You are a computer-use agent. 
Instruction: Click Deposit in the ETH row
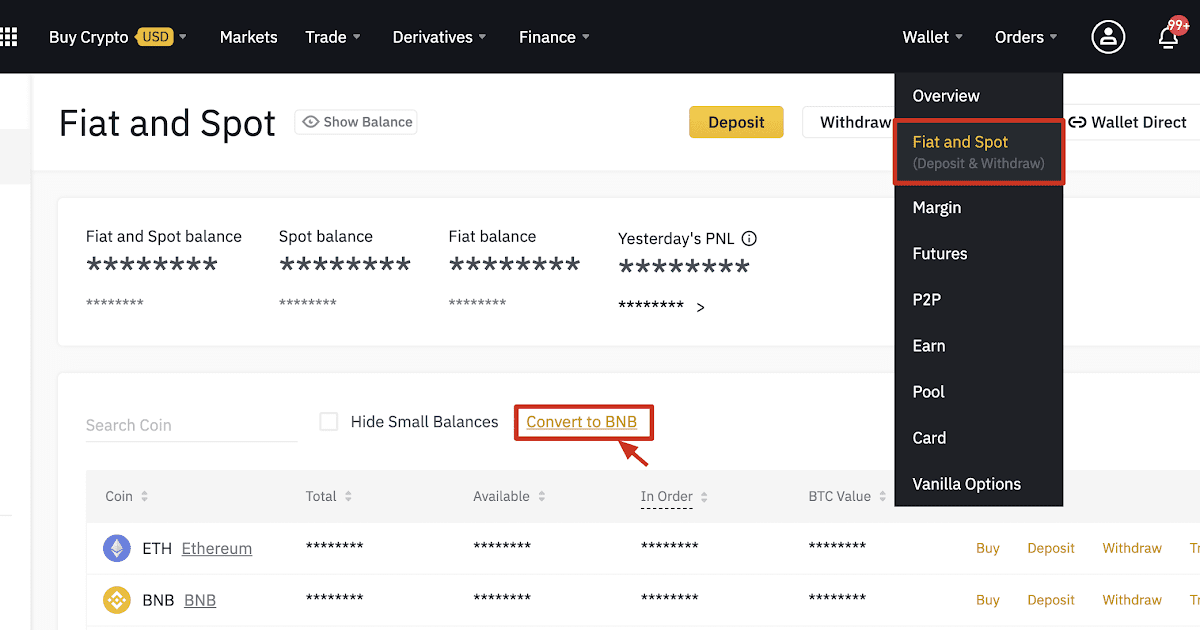click(1051, 548)
